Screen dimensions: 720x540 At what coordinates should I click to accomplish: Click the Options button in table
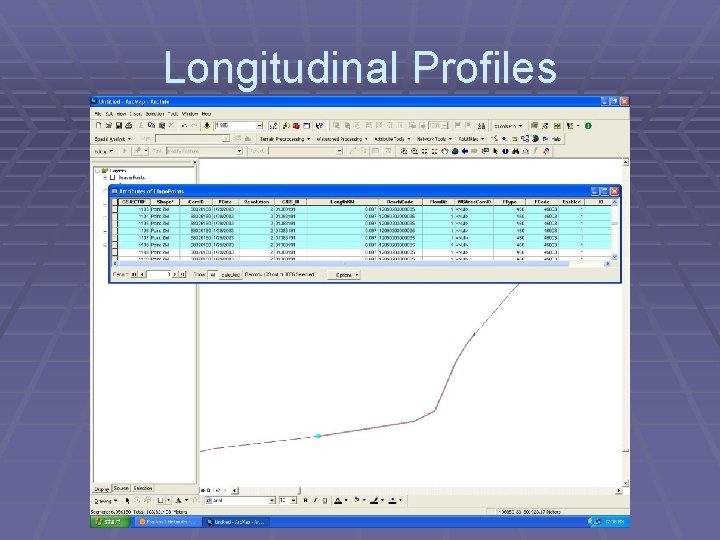pos(344,275)
